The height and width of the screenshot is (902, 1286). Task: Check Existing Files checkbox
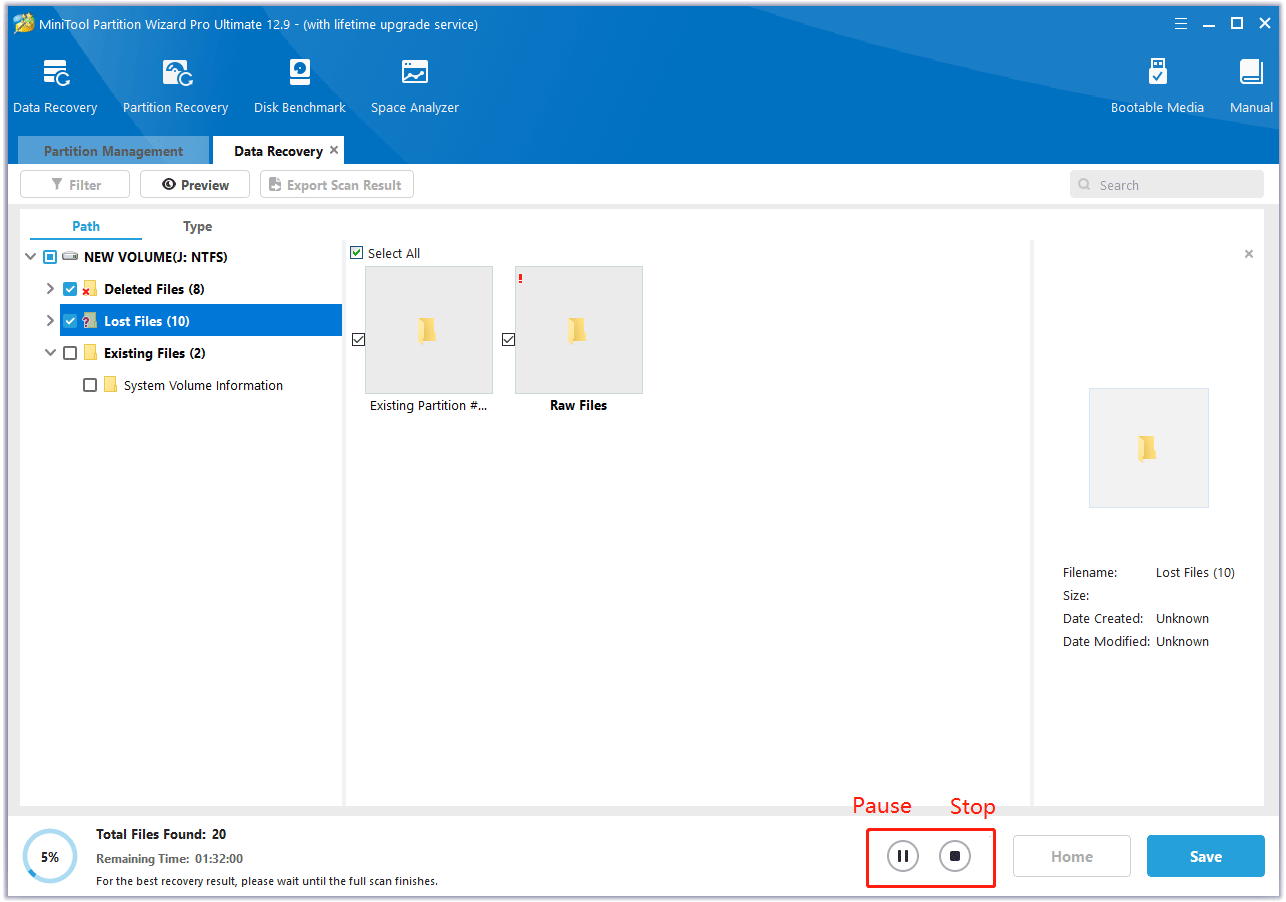[x=70, y=353]
